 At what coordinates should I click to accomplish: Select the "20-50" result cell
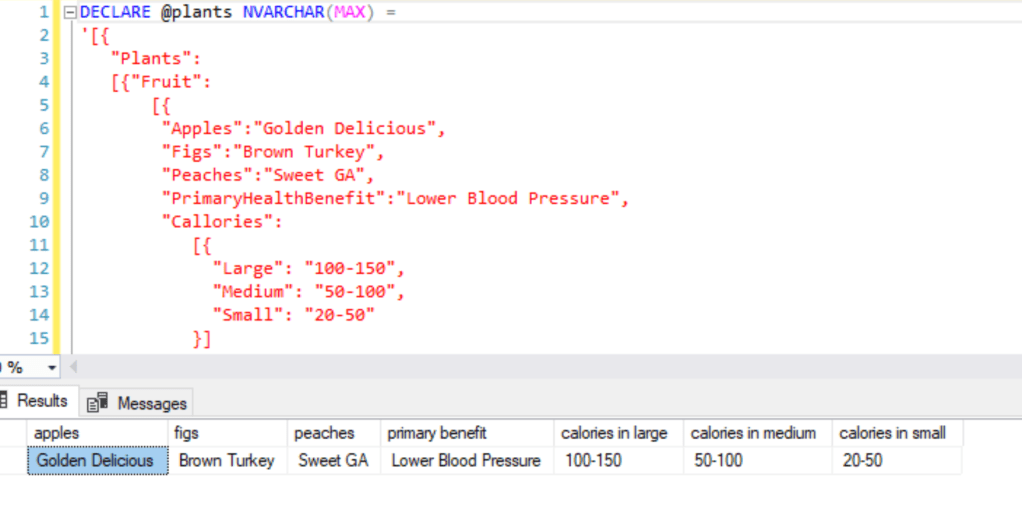click(x=864, y=461)
